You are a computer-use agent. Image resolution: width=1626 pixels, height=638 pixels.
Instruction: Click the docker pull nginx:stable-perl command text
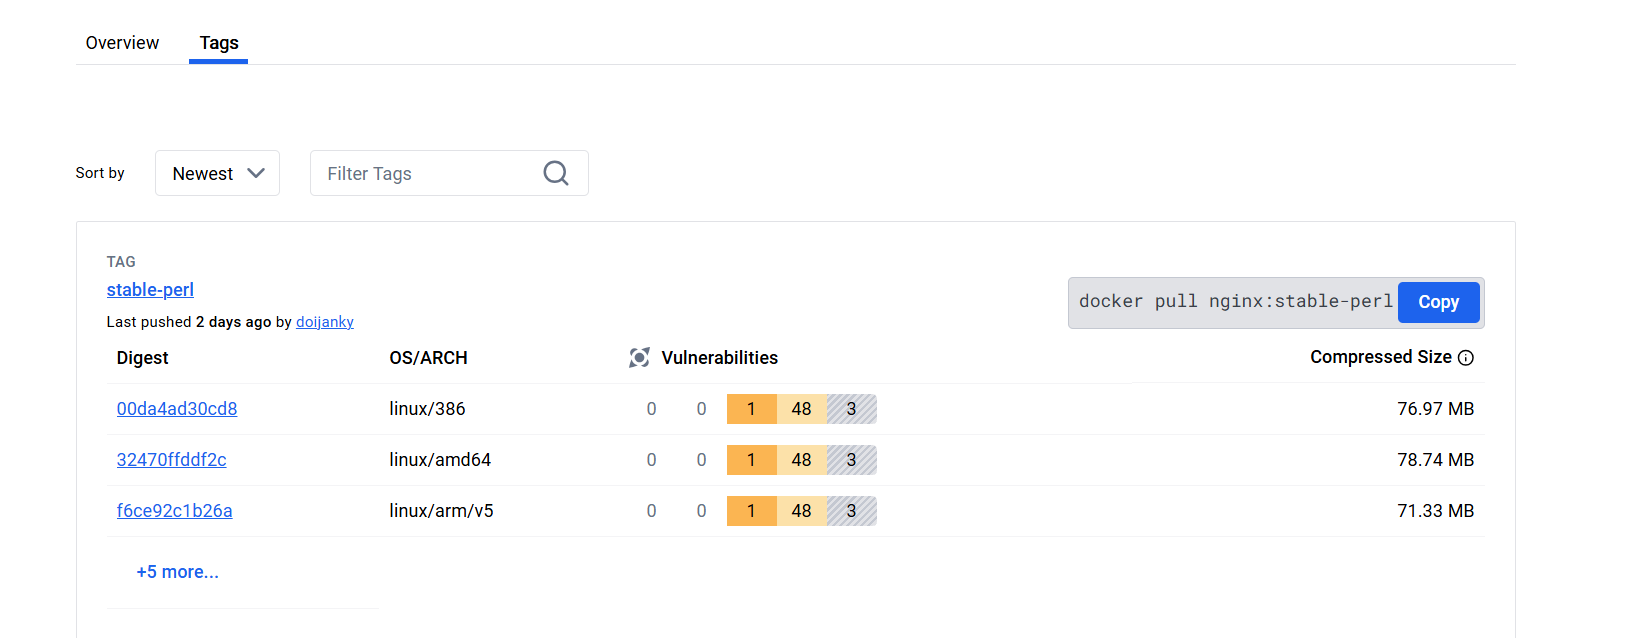click(1236, 301)
